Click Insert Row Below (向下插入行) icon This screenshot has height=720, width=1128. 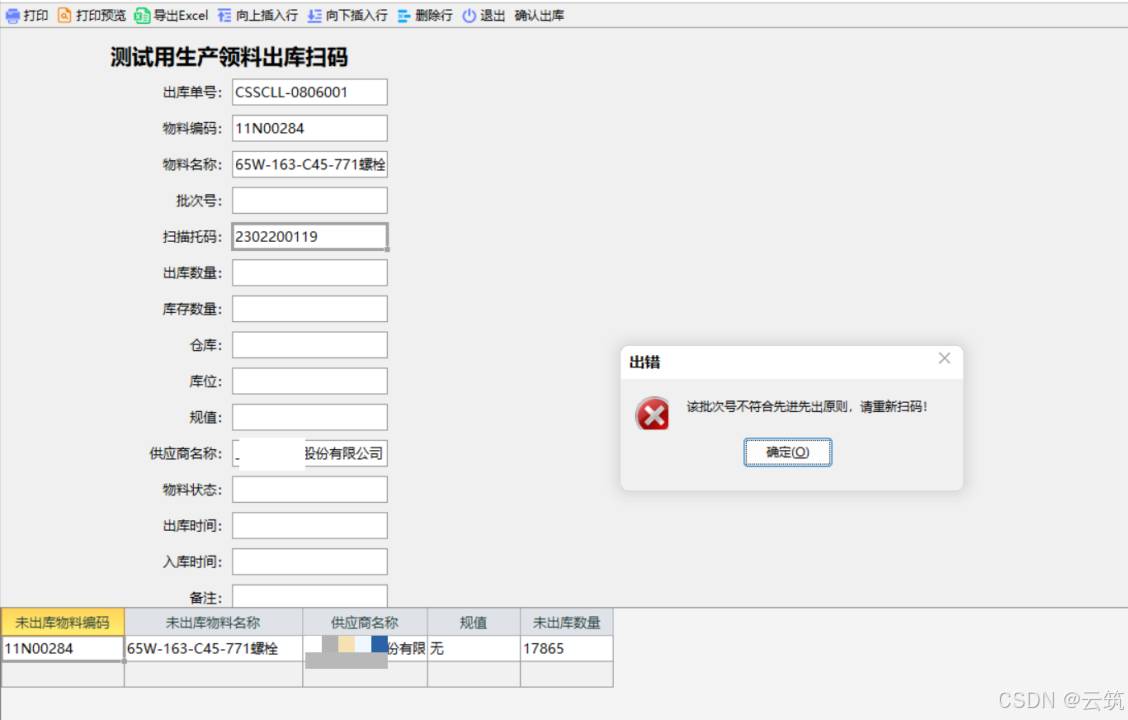315,16
